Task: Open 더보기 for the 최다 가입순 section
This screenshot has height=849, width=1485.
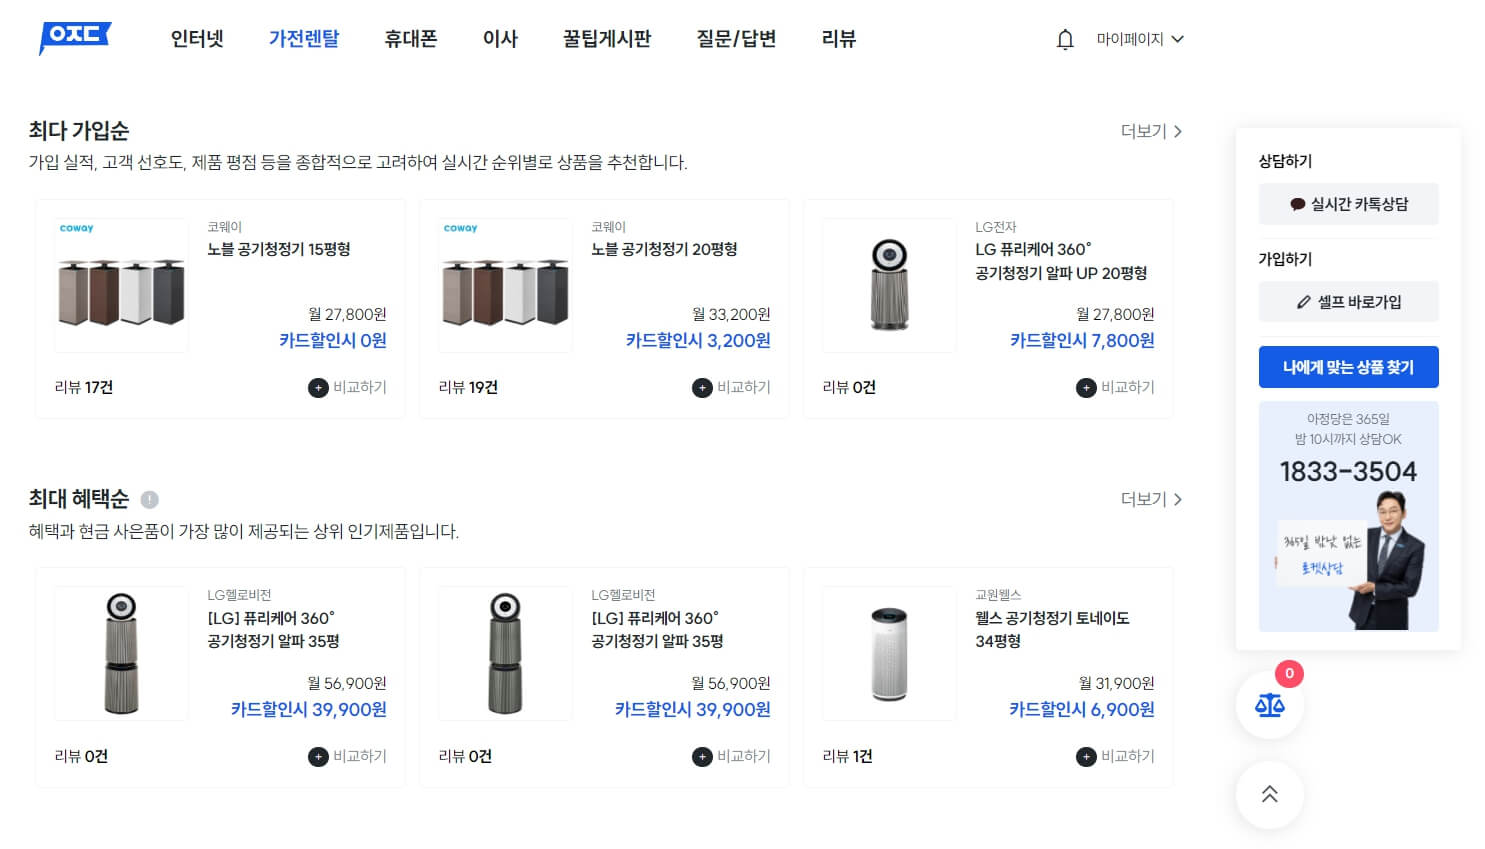Action: [x=1149, y=131]
